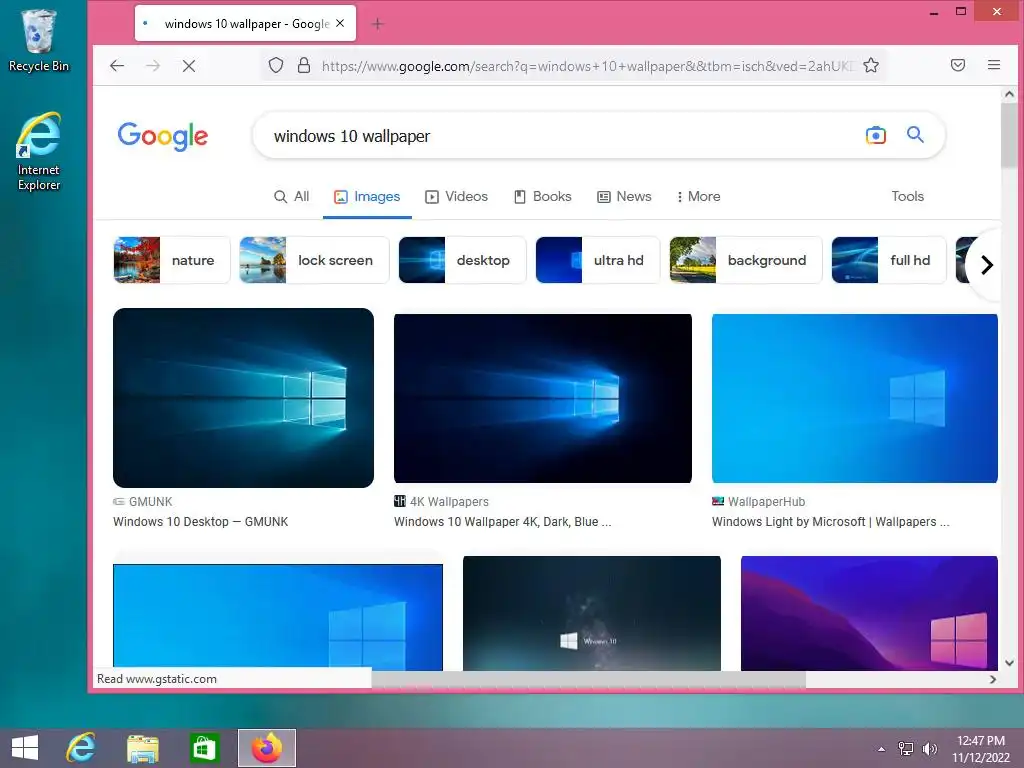Image resolution: width=1024 pixels, height=768 pixels.
Task: Click the Windows 10 Desktop — GMUNK link
Action: pos(200,522)
